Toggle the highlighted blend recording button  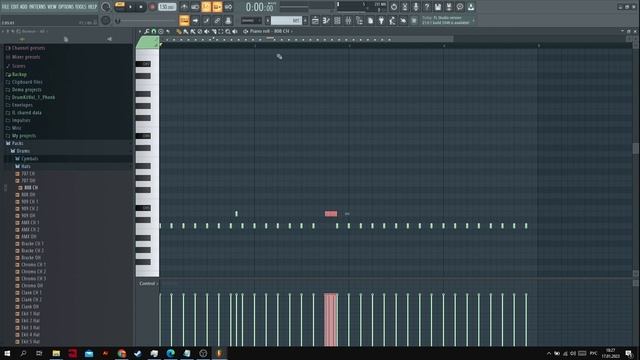pyautogui.click(x=217, y=7)
